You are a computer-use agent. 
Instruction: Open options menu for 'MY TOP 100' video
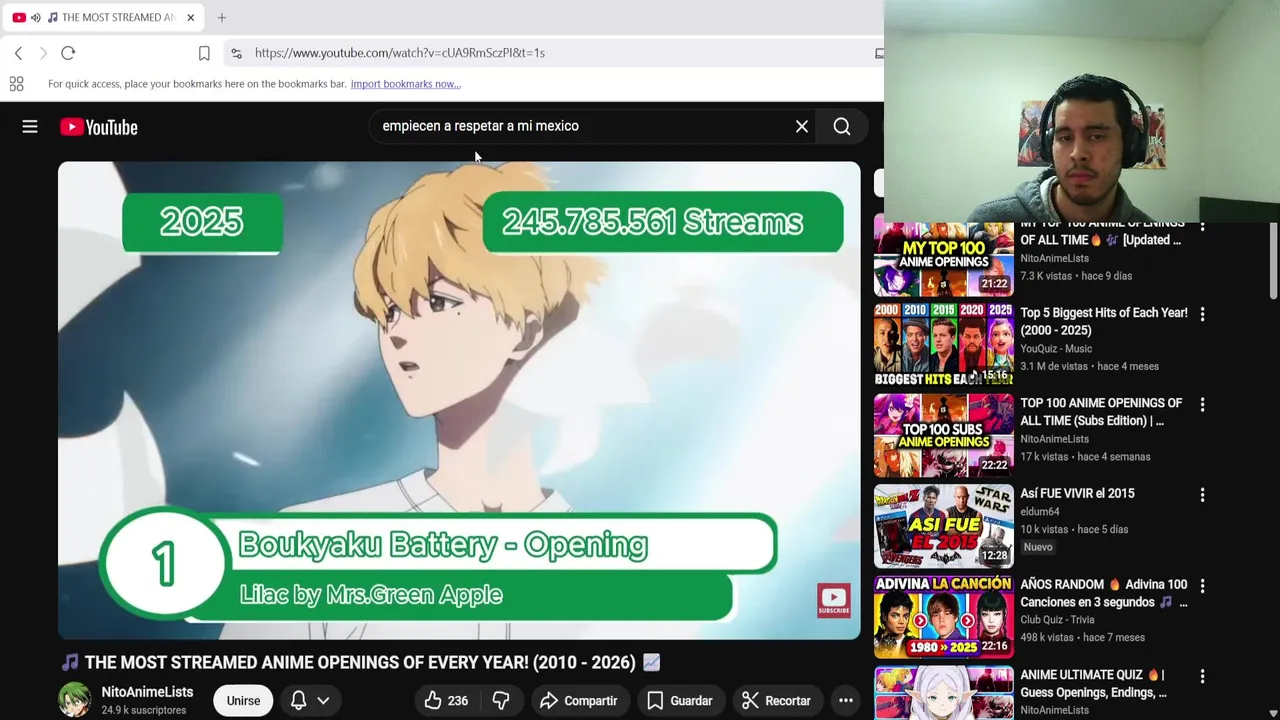coord(1202,227)
